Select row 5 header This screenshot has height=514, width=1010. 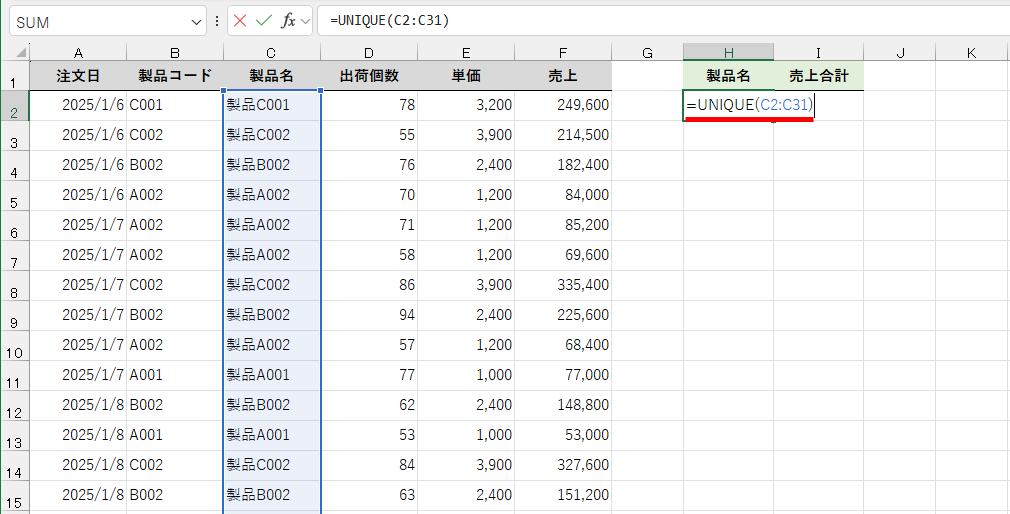click(x=14, y=195)
